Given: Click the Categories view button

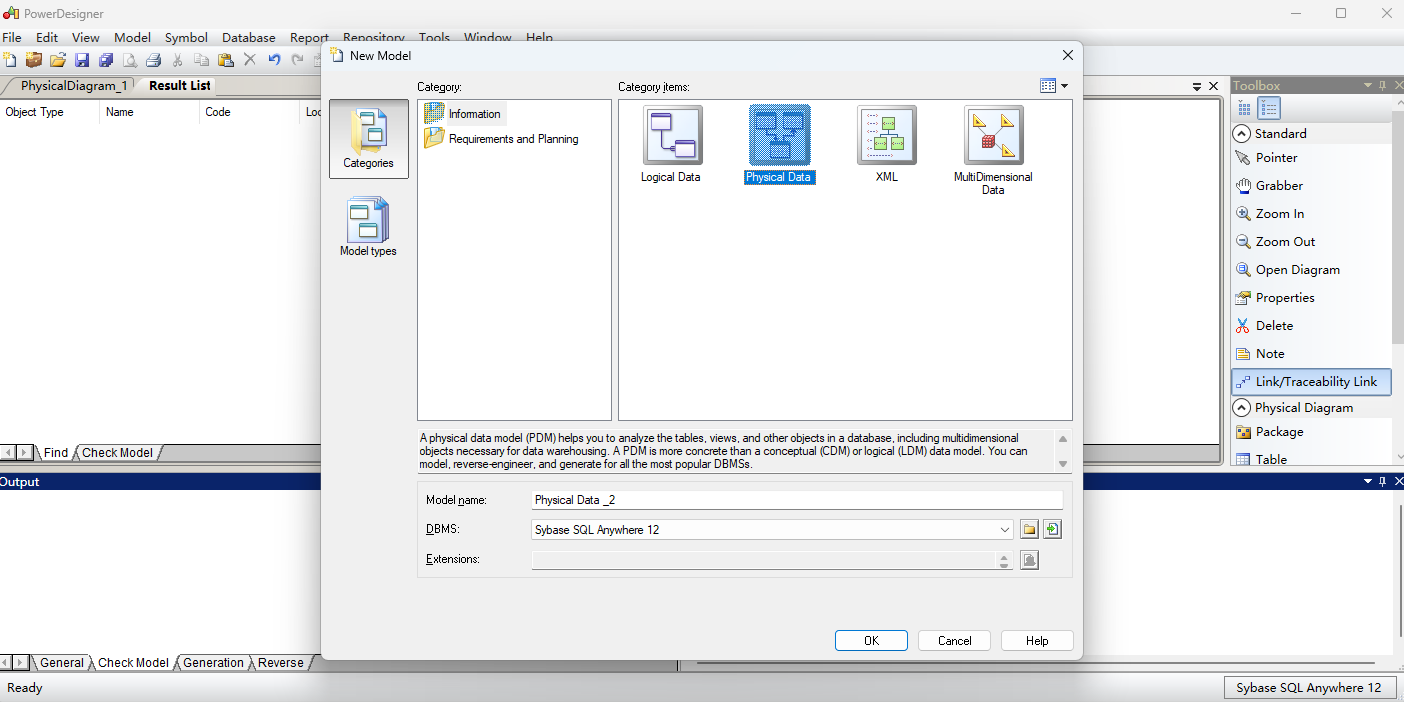Looking at the screenshot, I should coord(368,139).
